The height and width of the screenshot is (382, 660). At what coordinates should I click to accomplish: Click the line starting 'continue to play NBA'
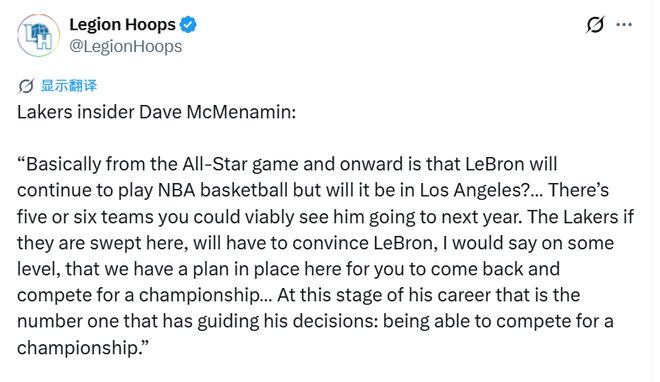pos(313,190)
